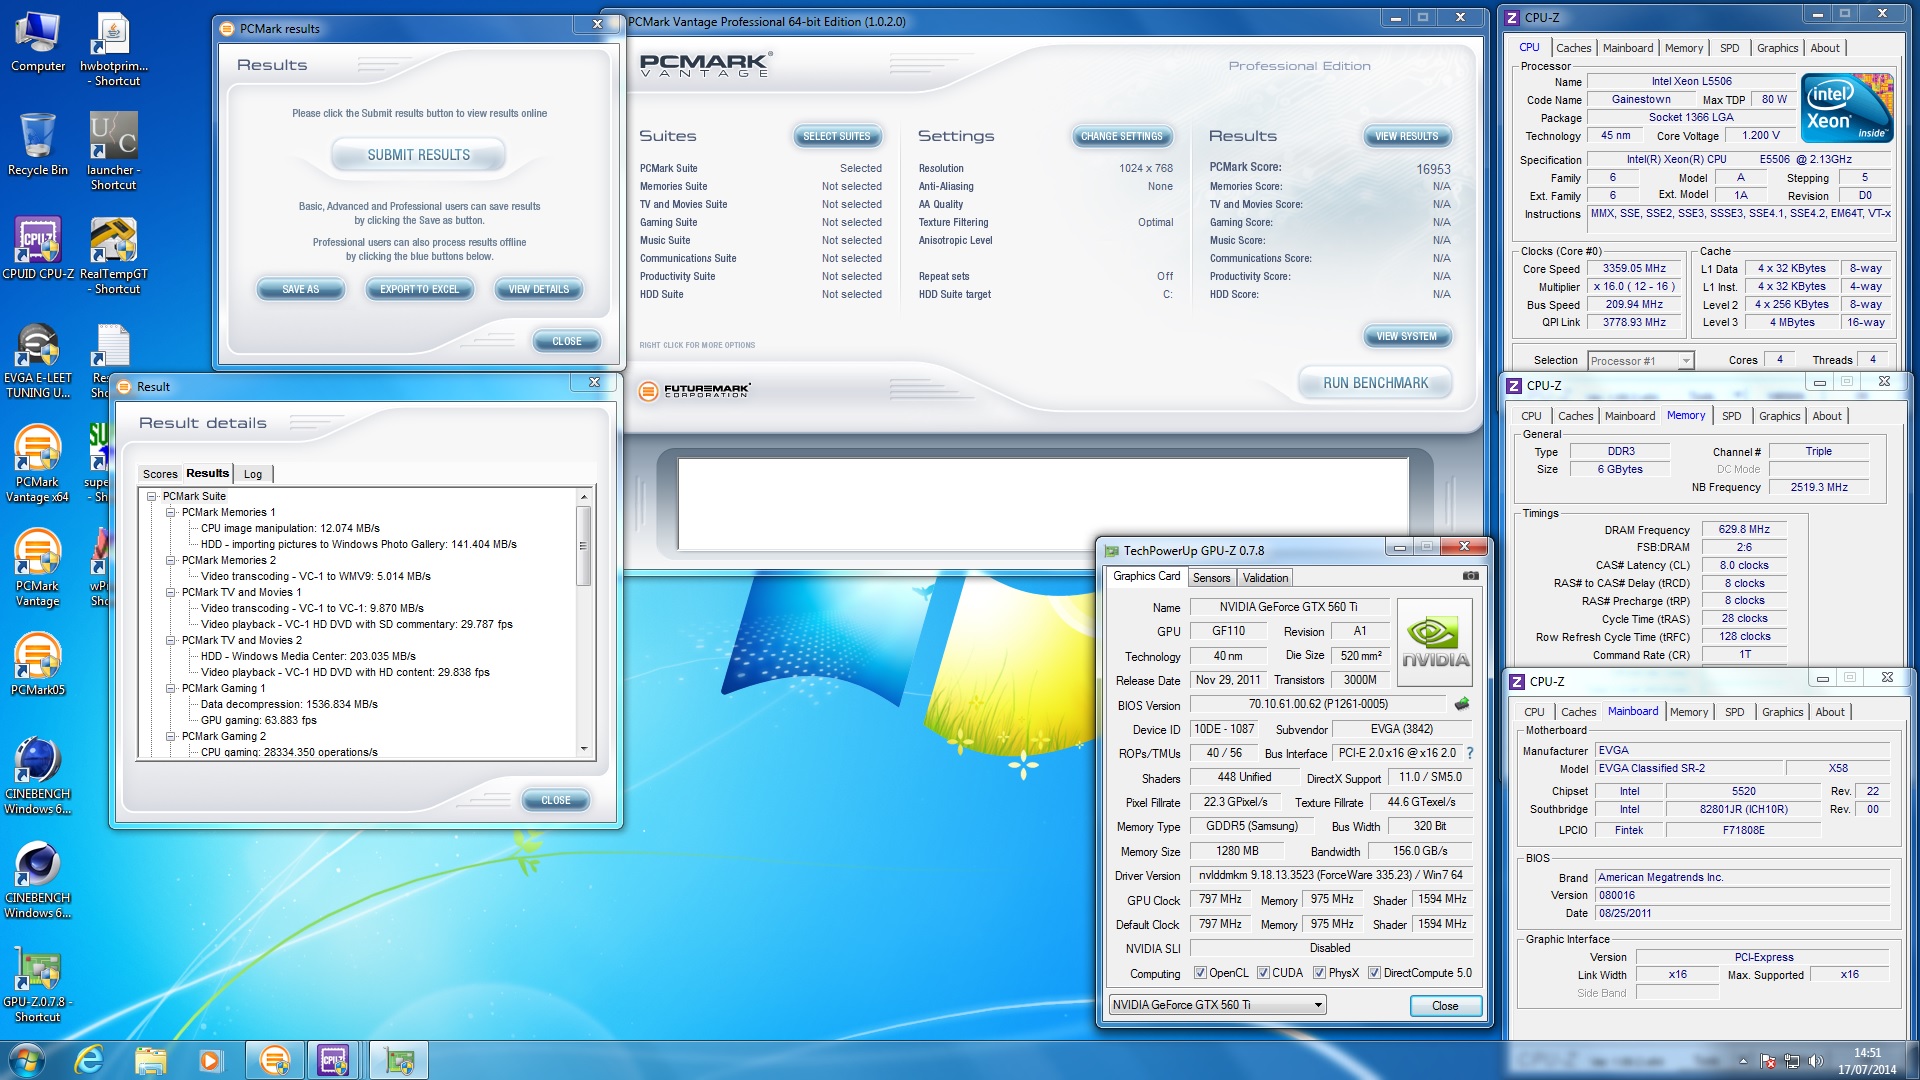The width and height of the screenshot is (1920, 1080).
Task: Launch the RealTempGT shortcut icon
Action: click(x=113, y=256)
